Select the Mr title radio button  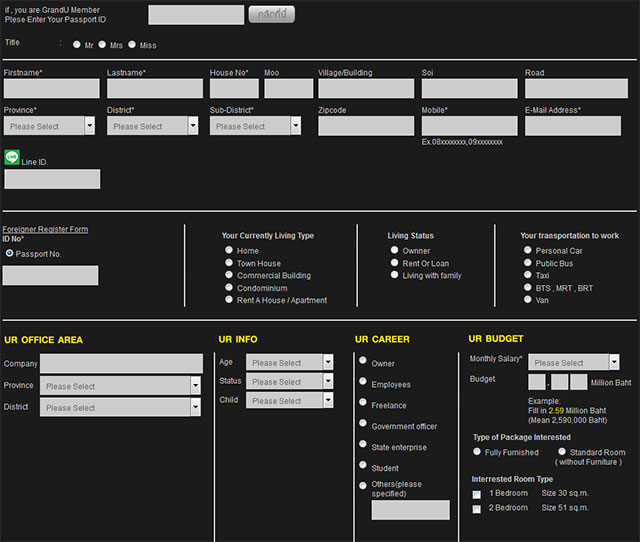[77, 45]
